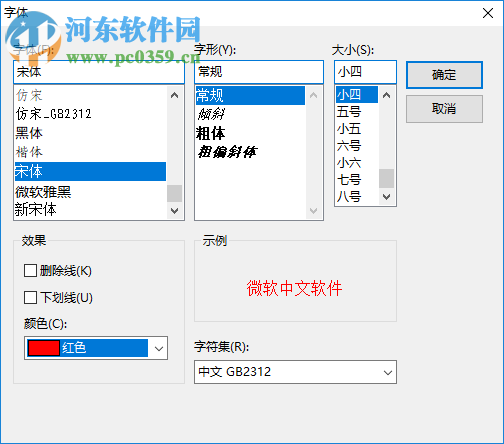Select 微软雅黑 in the font list
The width and height of the screenshot is (504, 444).
(x=90, y=192)
